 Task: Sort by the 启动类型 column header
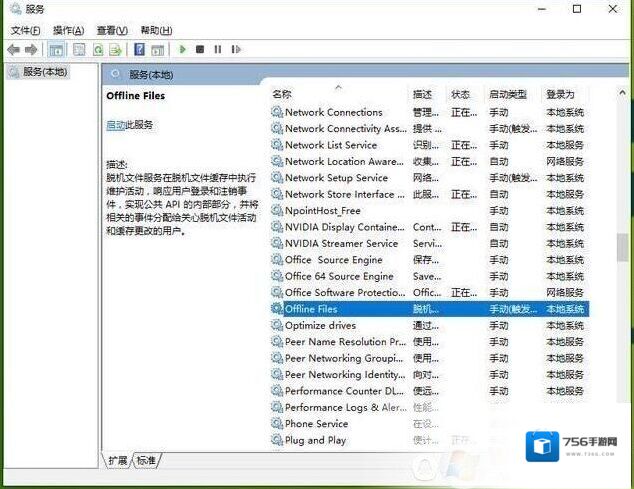click(507, 94)
